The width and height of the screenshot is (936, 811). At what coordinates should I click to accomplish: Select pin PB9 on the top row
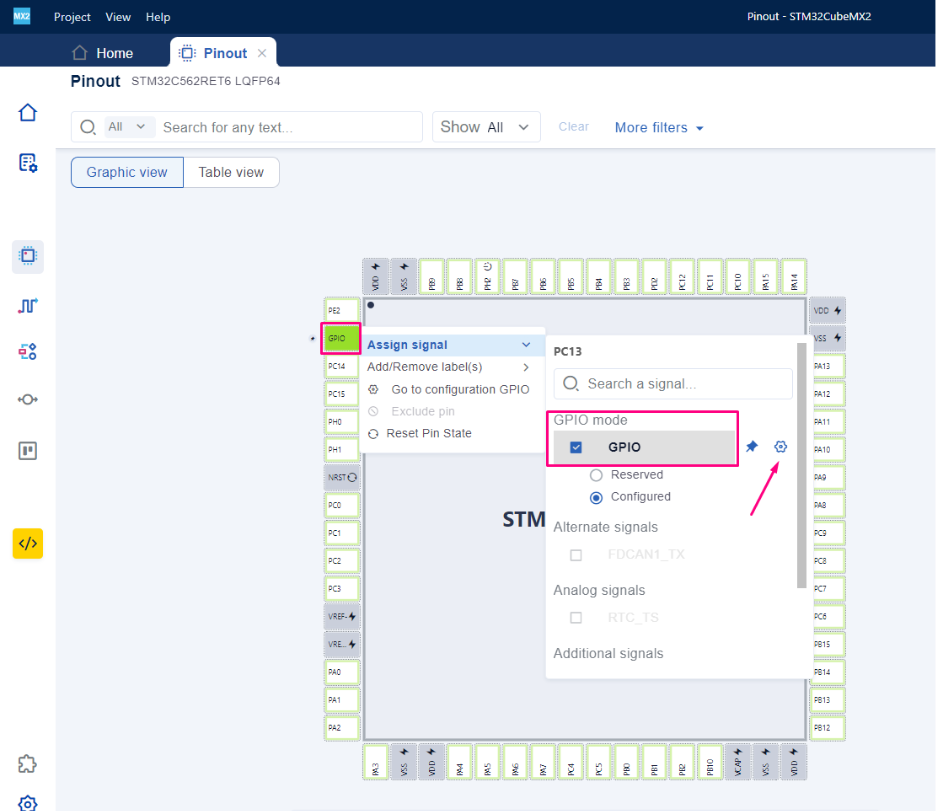[x=432, y=276]
